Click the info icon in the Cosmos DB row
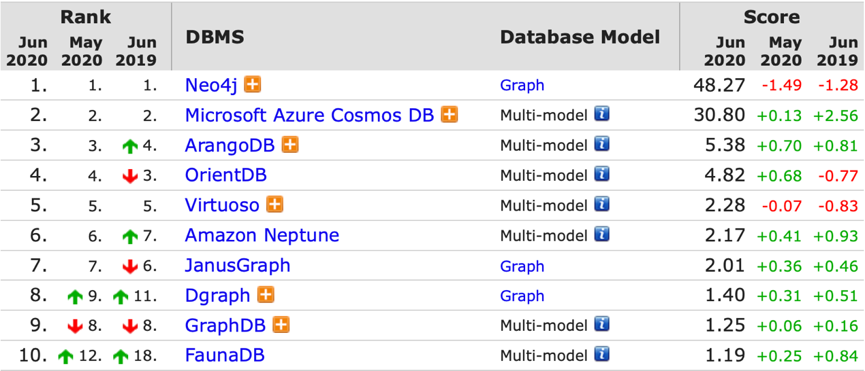 (x=601, y=115)
